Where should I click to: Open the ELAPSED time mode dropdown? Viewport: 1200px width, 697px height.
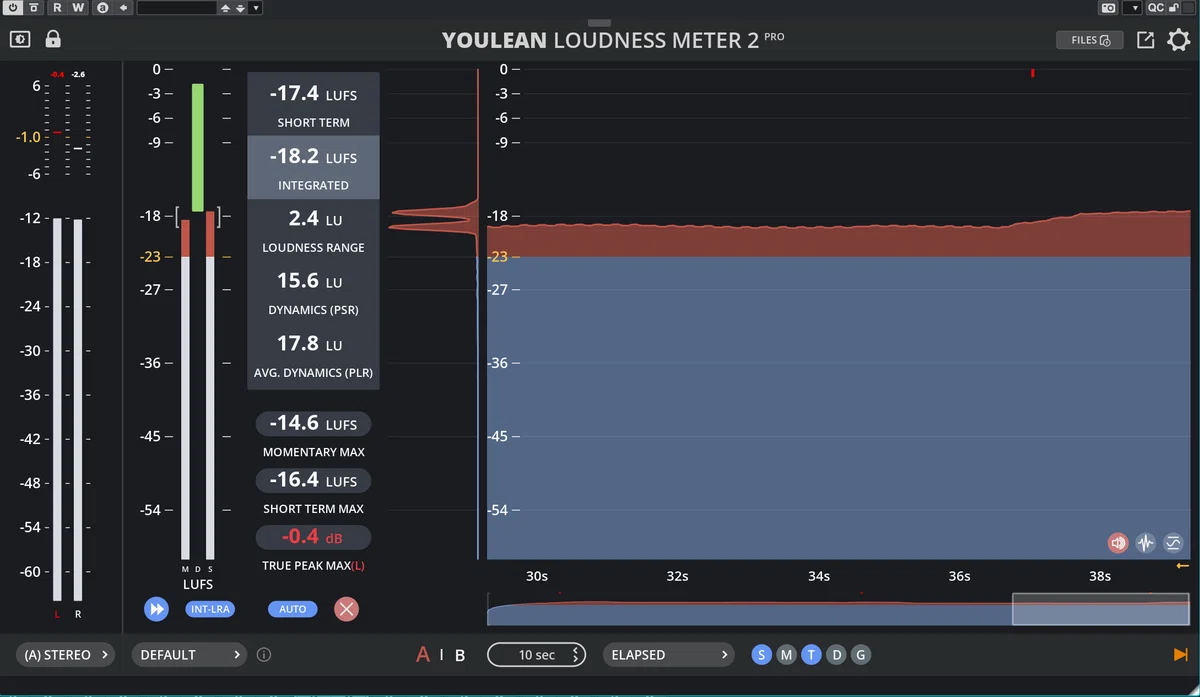669,655
